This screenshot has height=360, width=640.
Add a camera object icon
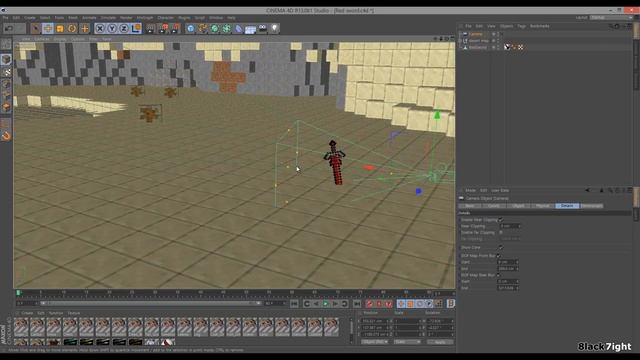[262, 28]
